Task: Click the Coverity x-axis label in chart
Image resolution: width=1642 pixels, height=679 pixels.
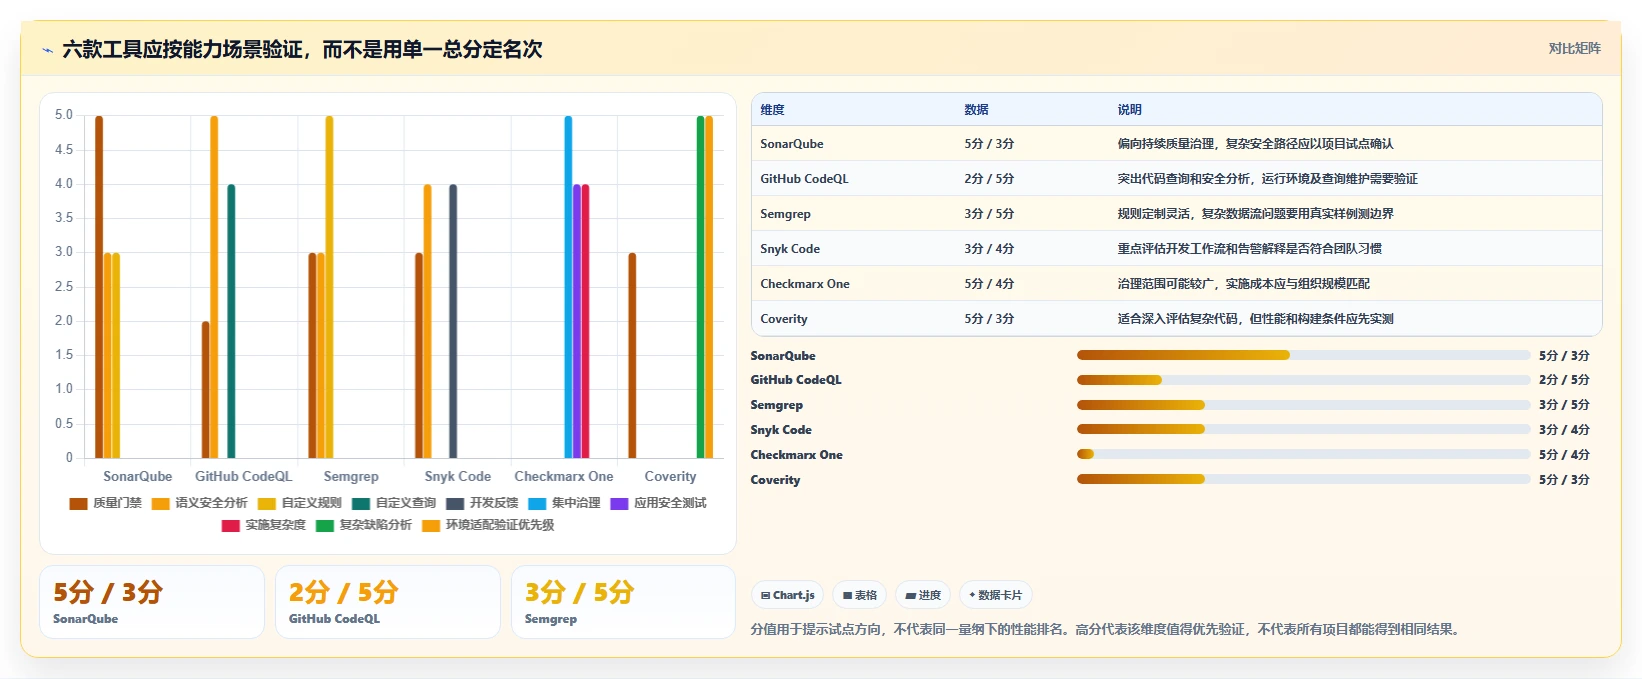Action: coord(670,477)
